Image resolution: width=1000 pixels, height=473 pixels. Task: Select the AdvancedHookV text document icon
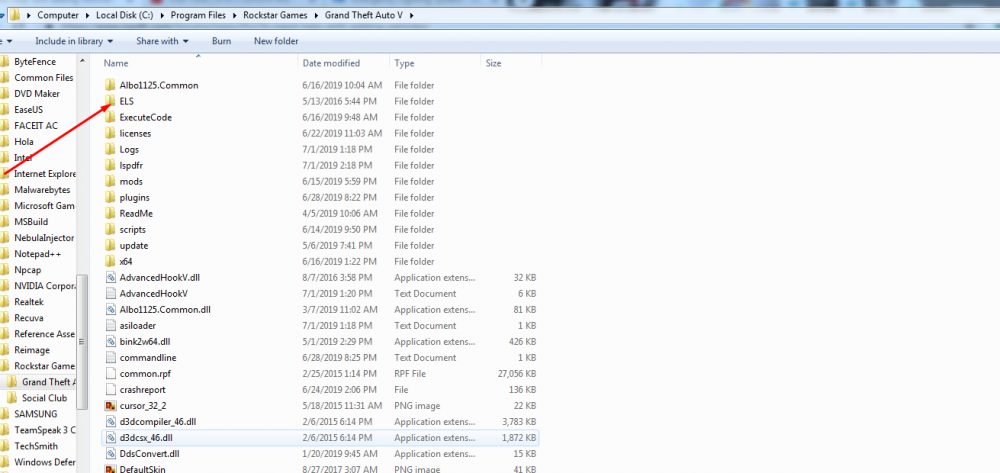coord(110,293)
